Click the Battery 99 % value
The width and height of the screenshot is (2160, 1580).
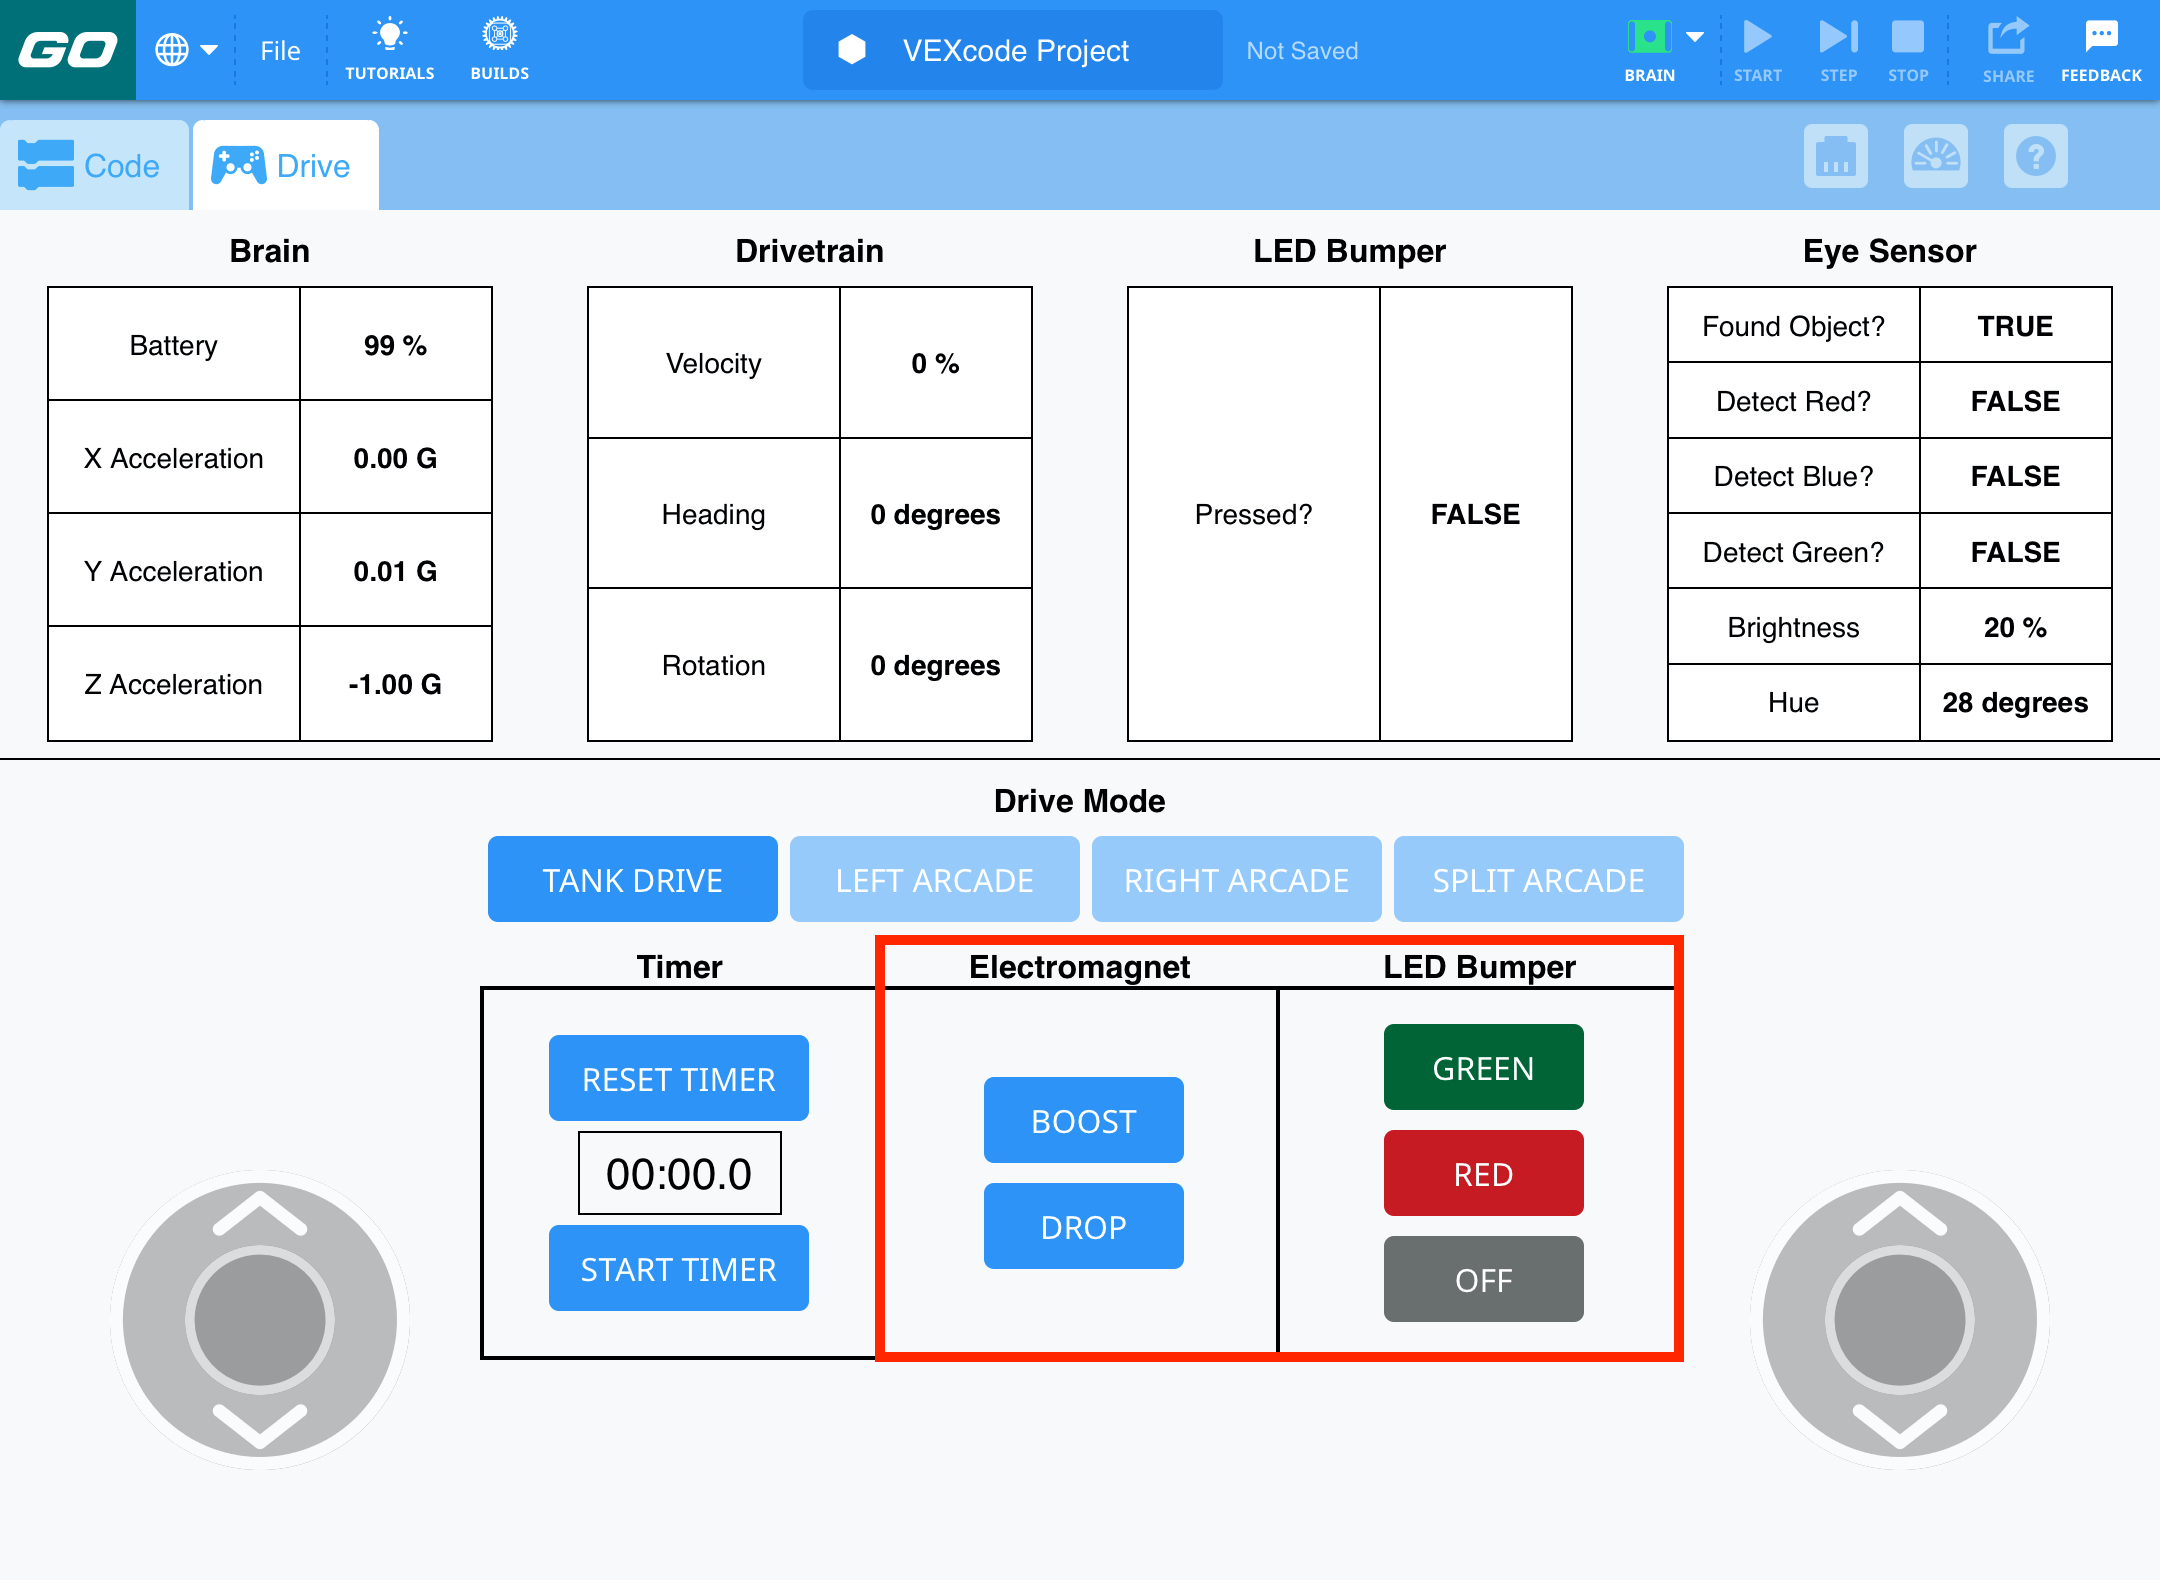(395, 345)
